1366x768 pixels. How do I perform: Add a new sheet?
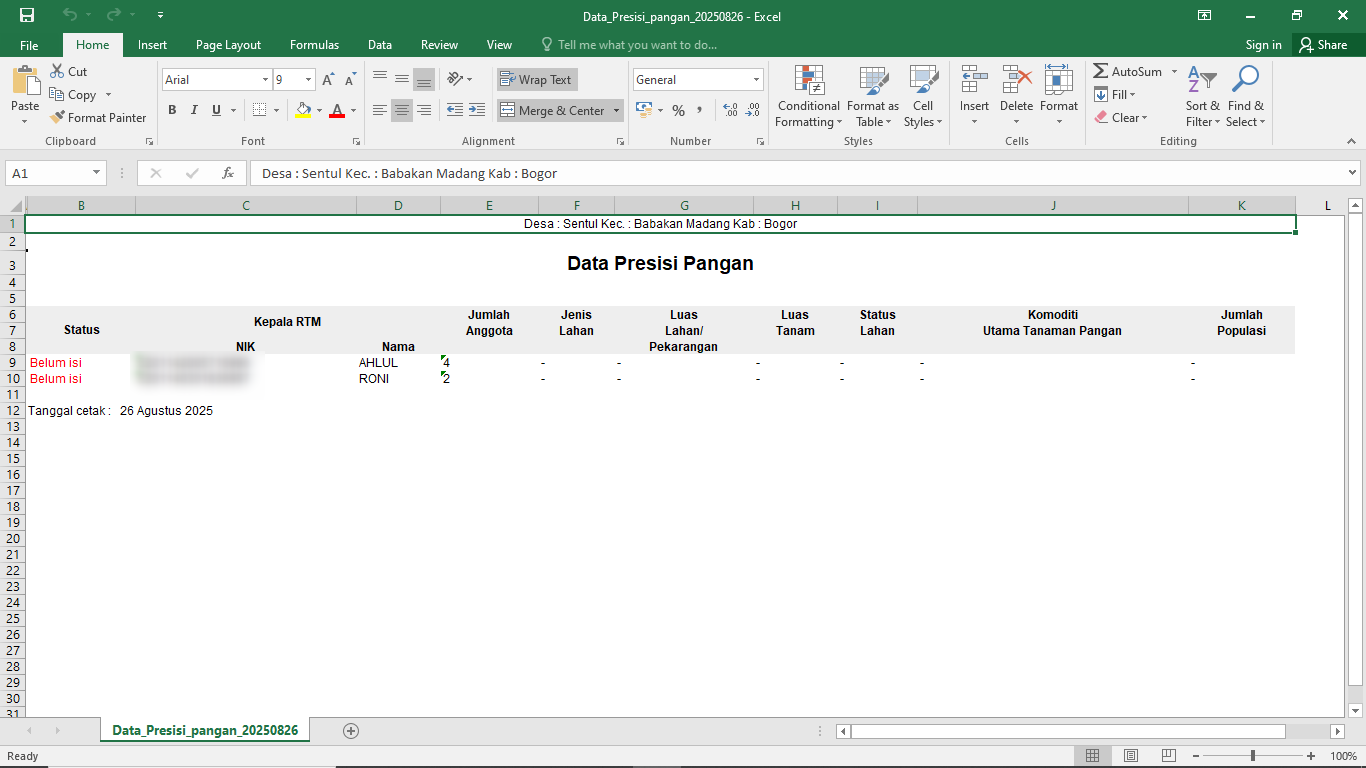[350, 731]
